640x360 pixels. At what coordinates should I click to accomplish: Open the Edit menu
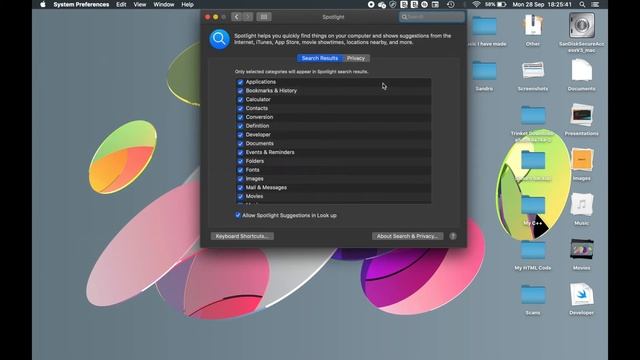click(121, 4)
